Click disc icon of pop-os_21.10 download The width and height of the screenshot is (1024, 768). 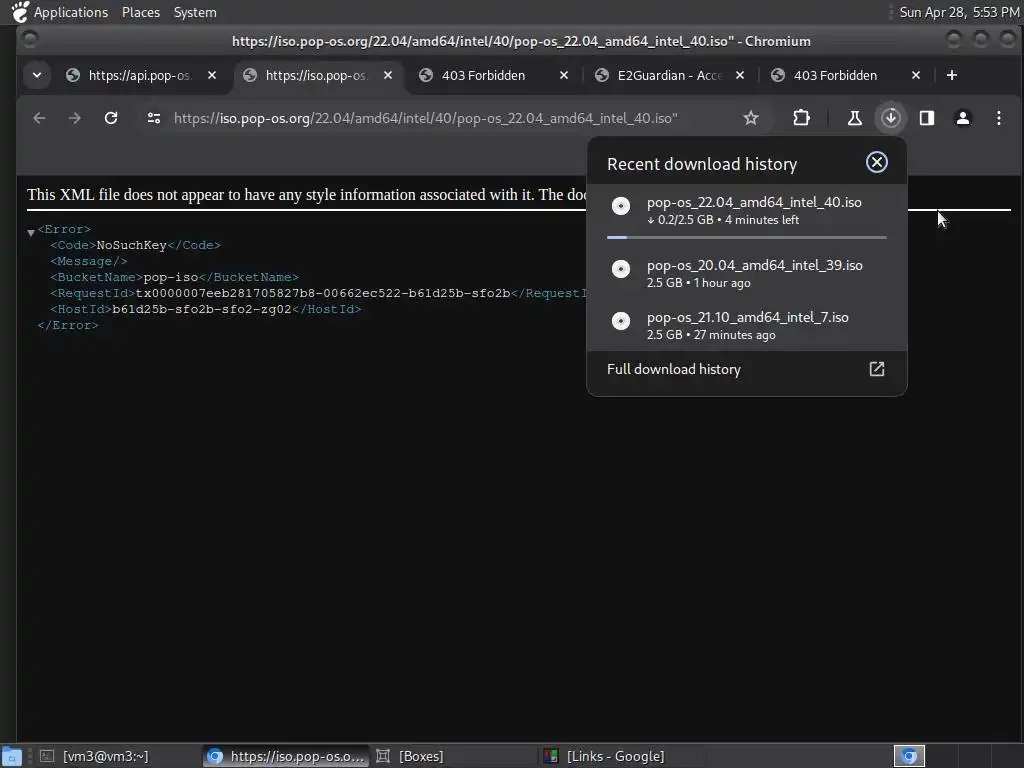click(621, 321)
